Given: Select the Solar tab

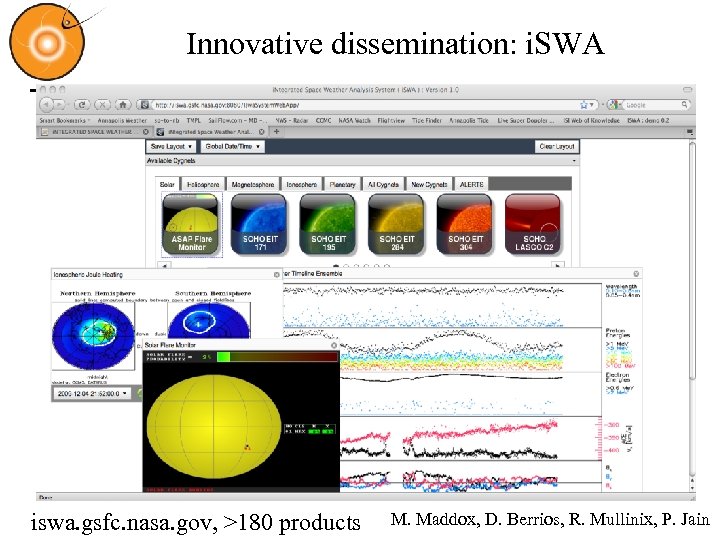Looking at the screenshot, I should point(167,185).
